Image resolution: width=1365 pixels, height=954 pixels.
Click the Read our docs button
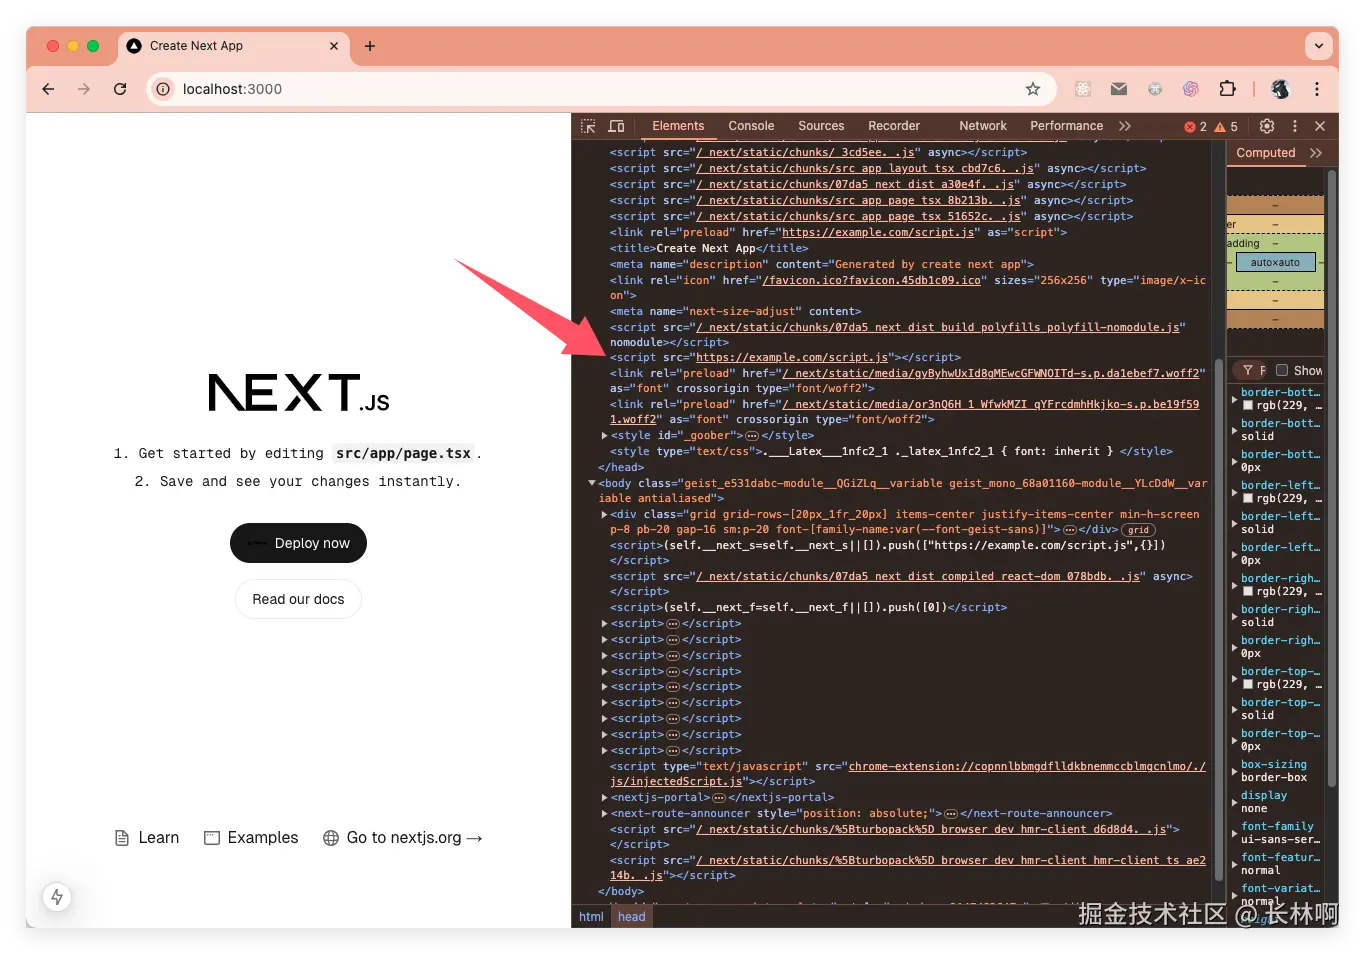[298, 599]
